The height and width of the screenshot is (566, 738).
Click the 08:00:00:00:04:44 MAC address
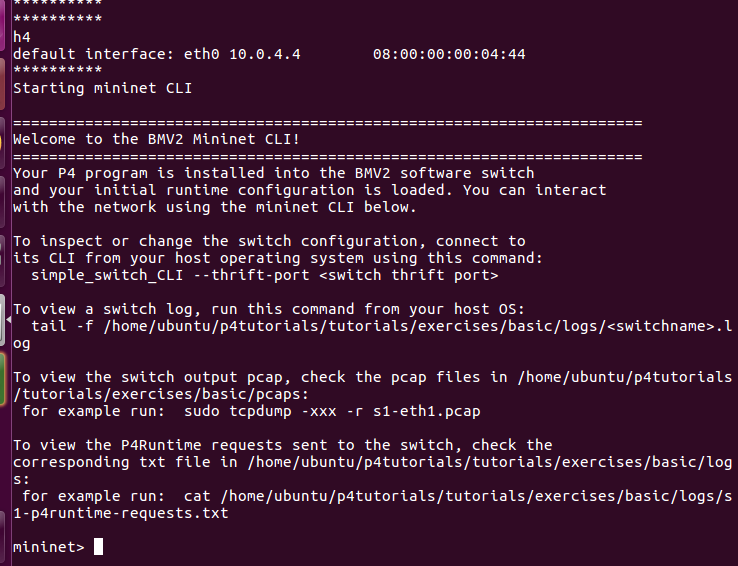pos(449,54)
